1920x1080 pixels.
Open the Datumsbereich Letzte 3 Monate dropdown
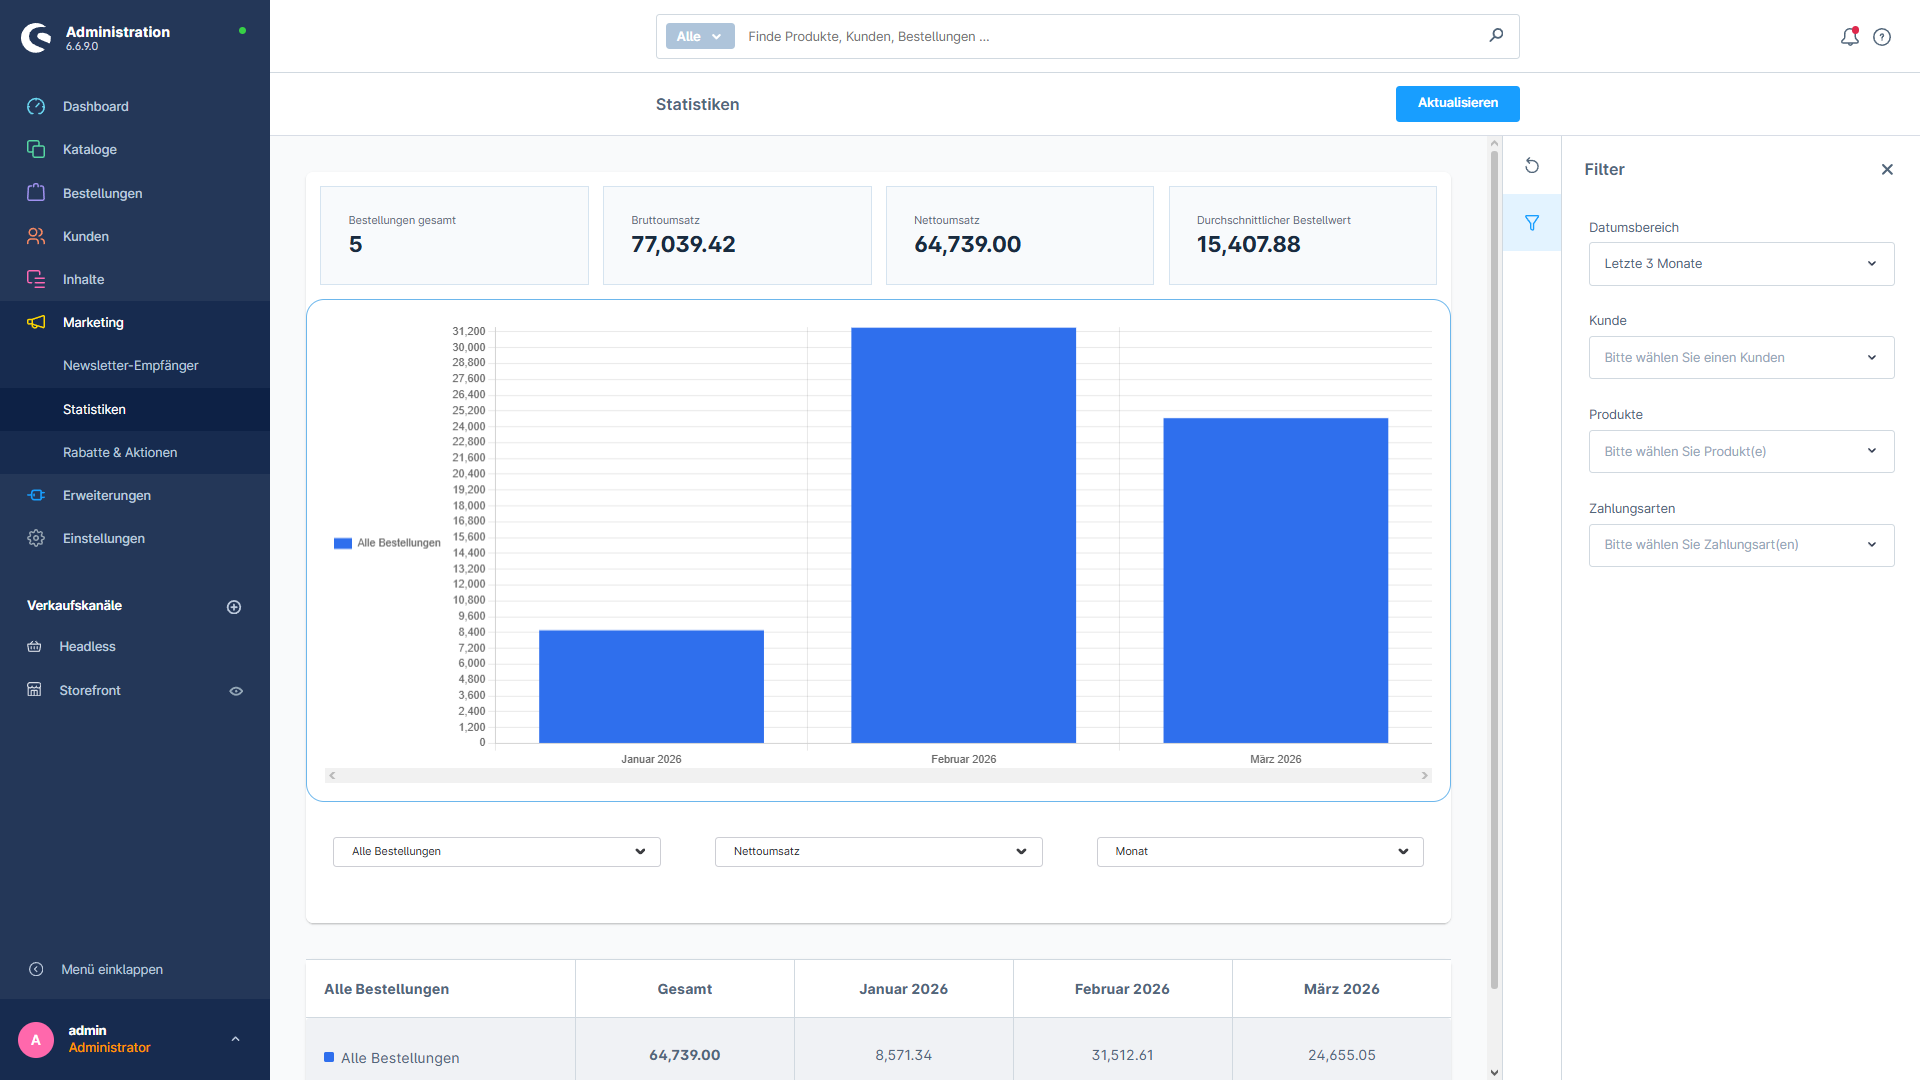click(1741, 264)
